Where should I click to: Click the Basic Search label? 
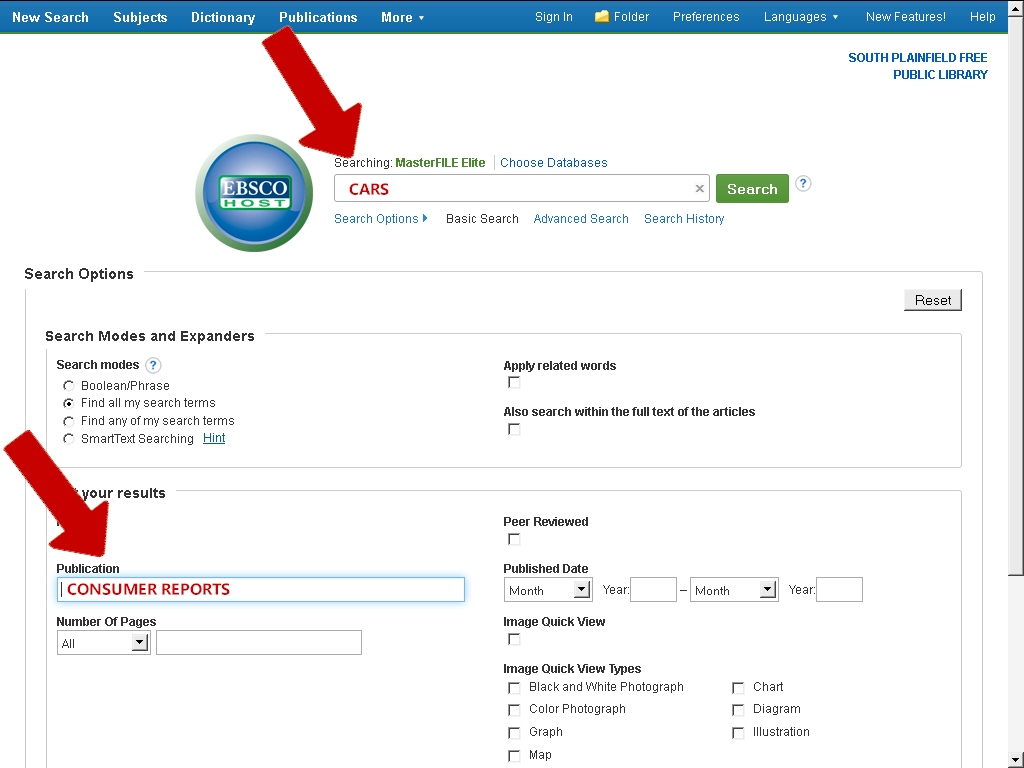pos(482,219)
